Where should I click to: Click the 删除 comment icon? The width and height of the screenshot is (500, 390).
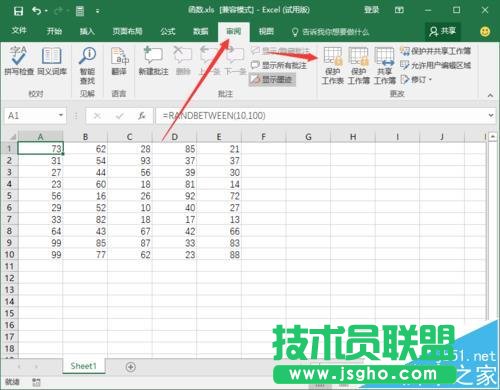point(183,61)
